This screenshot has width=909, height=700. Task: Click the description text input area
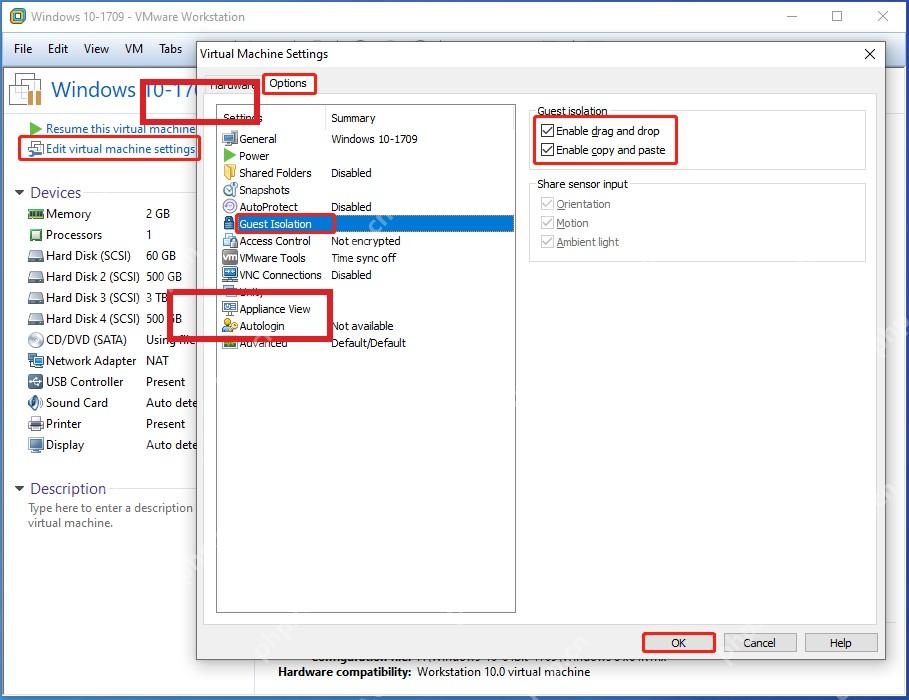[110, 515]
